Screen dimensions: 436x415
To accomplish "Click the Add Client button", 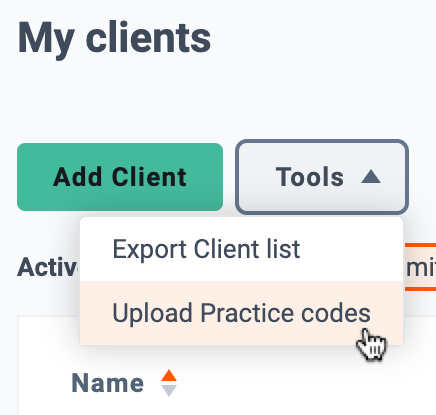I will click(120, 177).
